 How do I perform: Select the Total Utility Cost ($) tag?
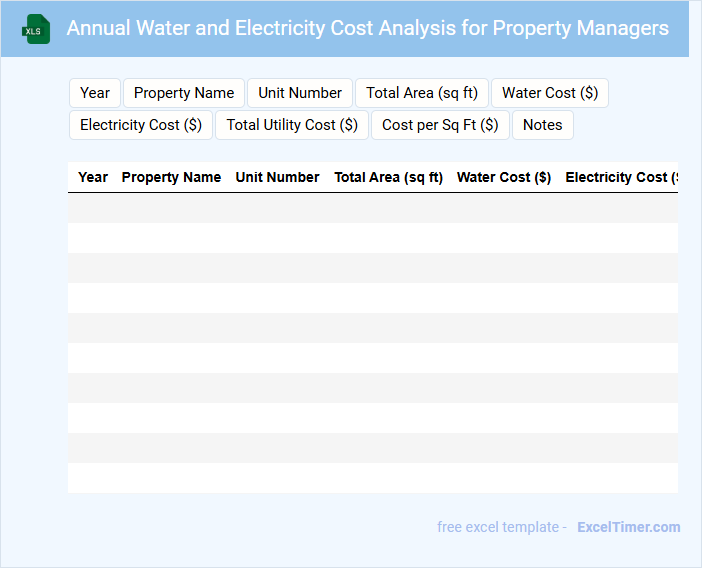tap(292, 125)
